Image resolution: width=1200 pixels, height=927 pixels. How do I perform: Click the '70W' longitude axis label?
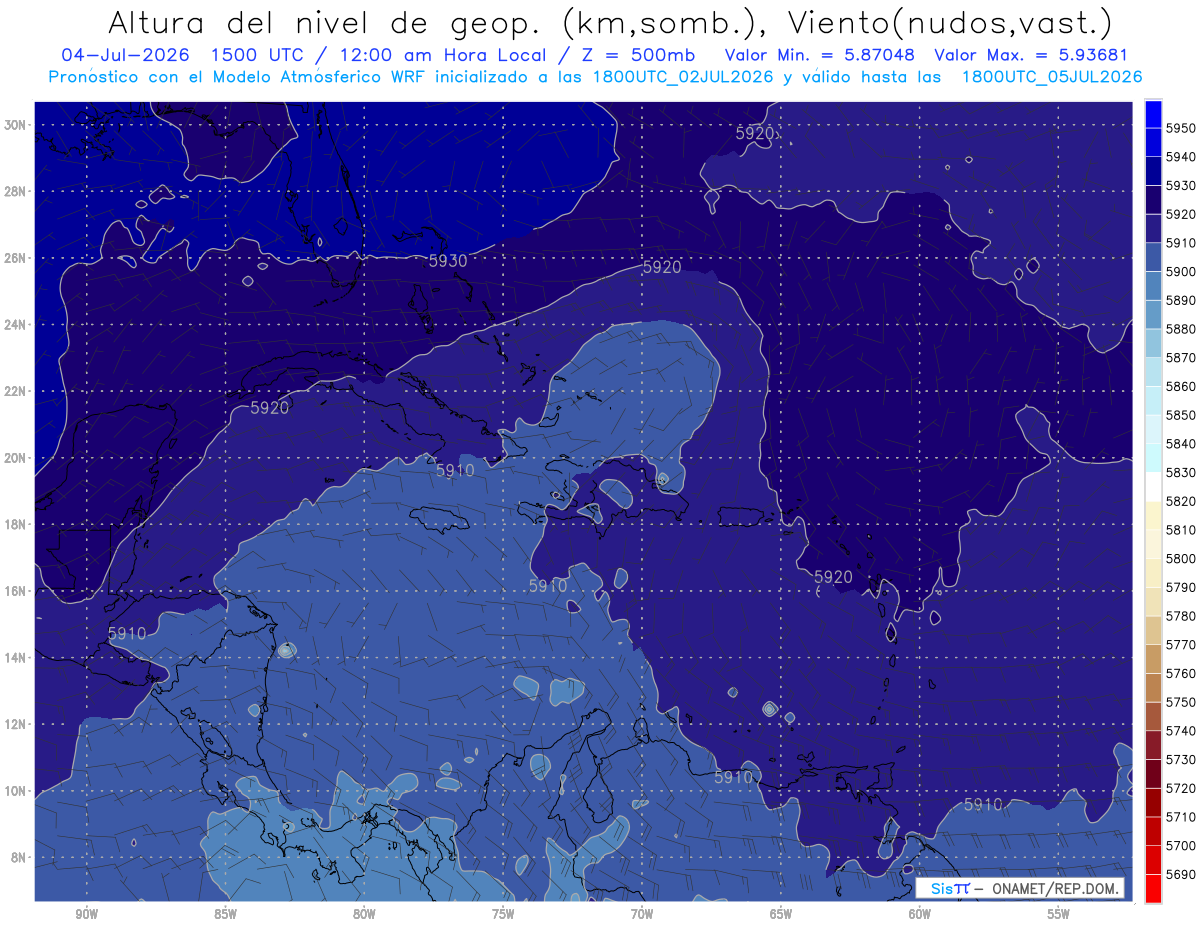click(x=642, y=915)
